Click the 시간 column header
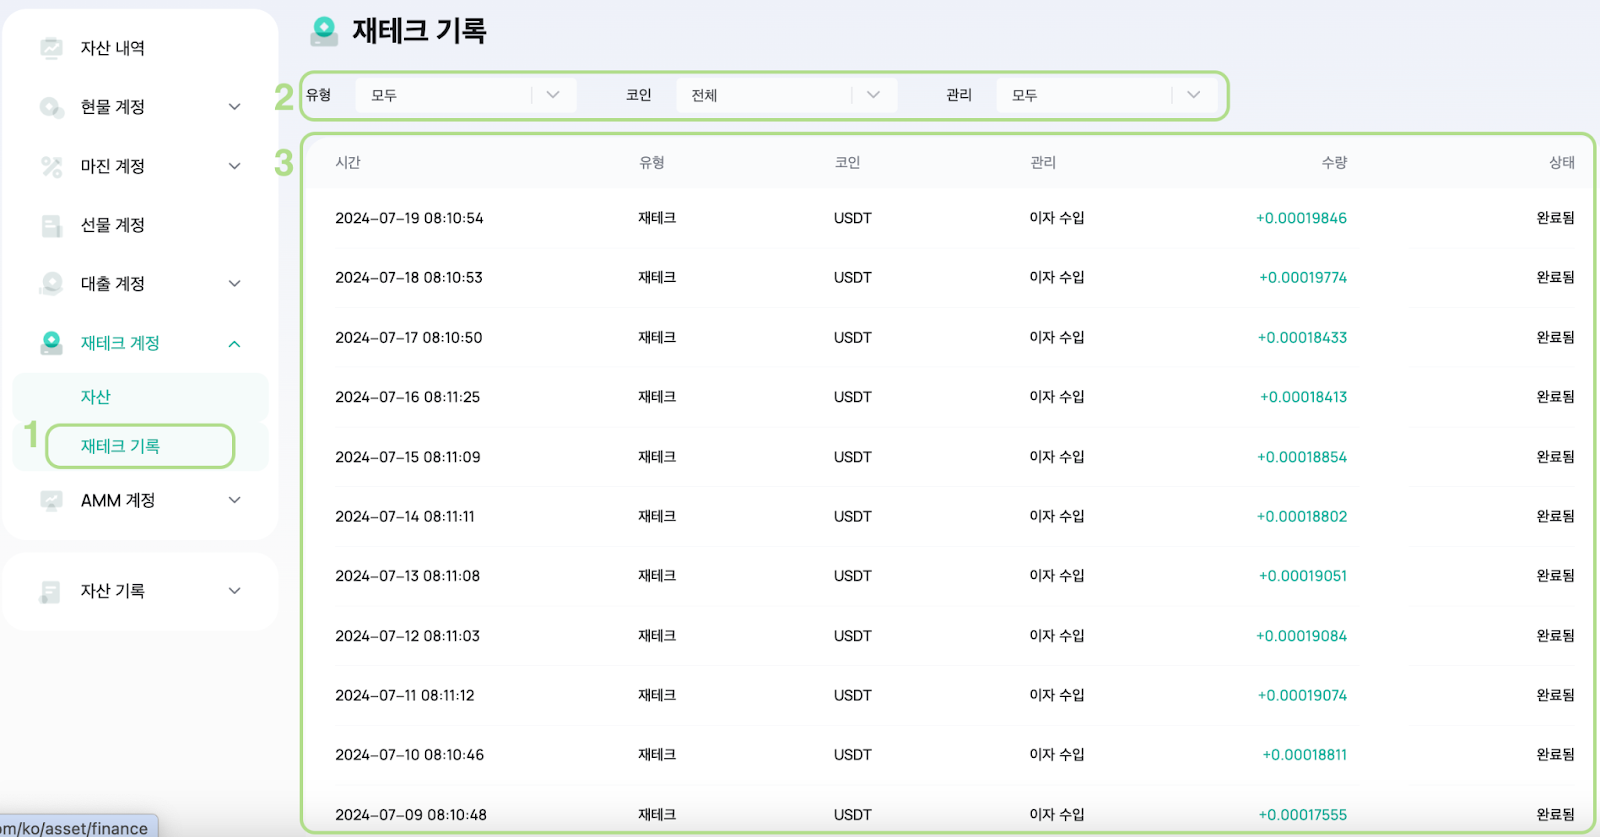 coord(348,162)
